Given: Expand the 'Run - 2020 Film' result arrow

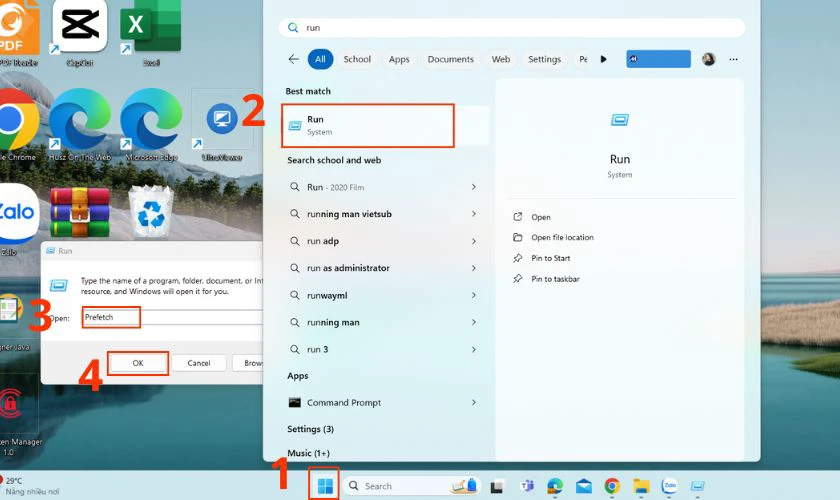Looking at the screenshot, I should pos(473,187).
